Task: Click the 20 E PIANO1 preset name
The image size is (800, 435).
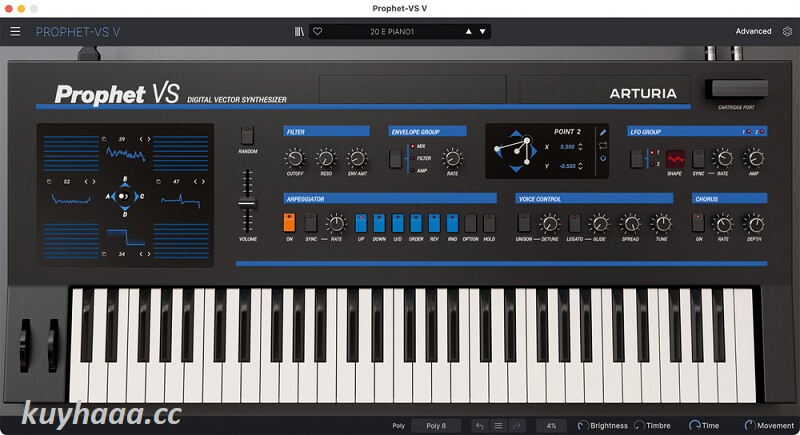Action: point(392,32)
